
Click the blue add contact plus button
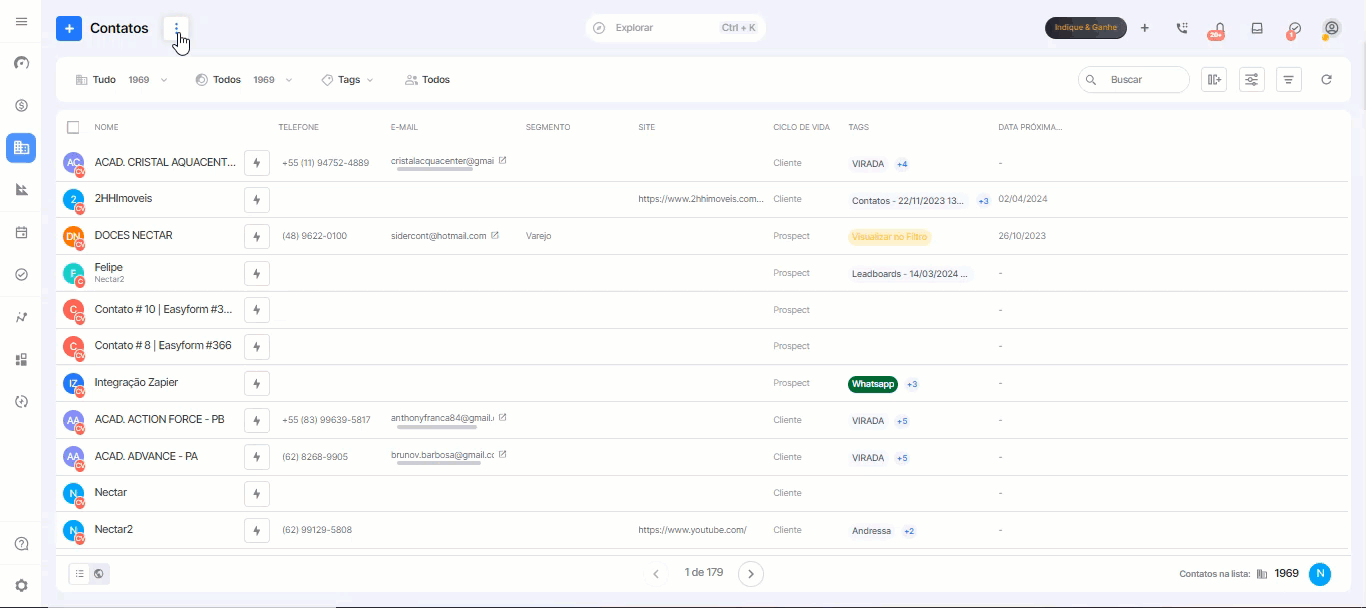click(69, 28)
